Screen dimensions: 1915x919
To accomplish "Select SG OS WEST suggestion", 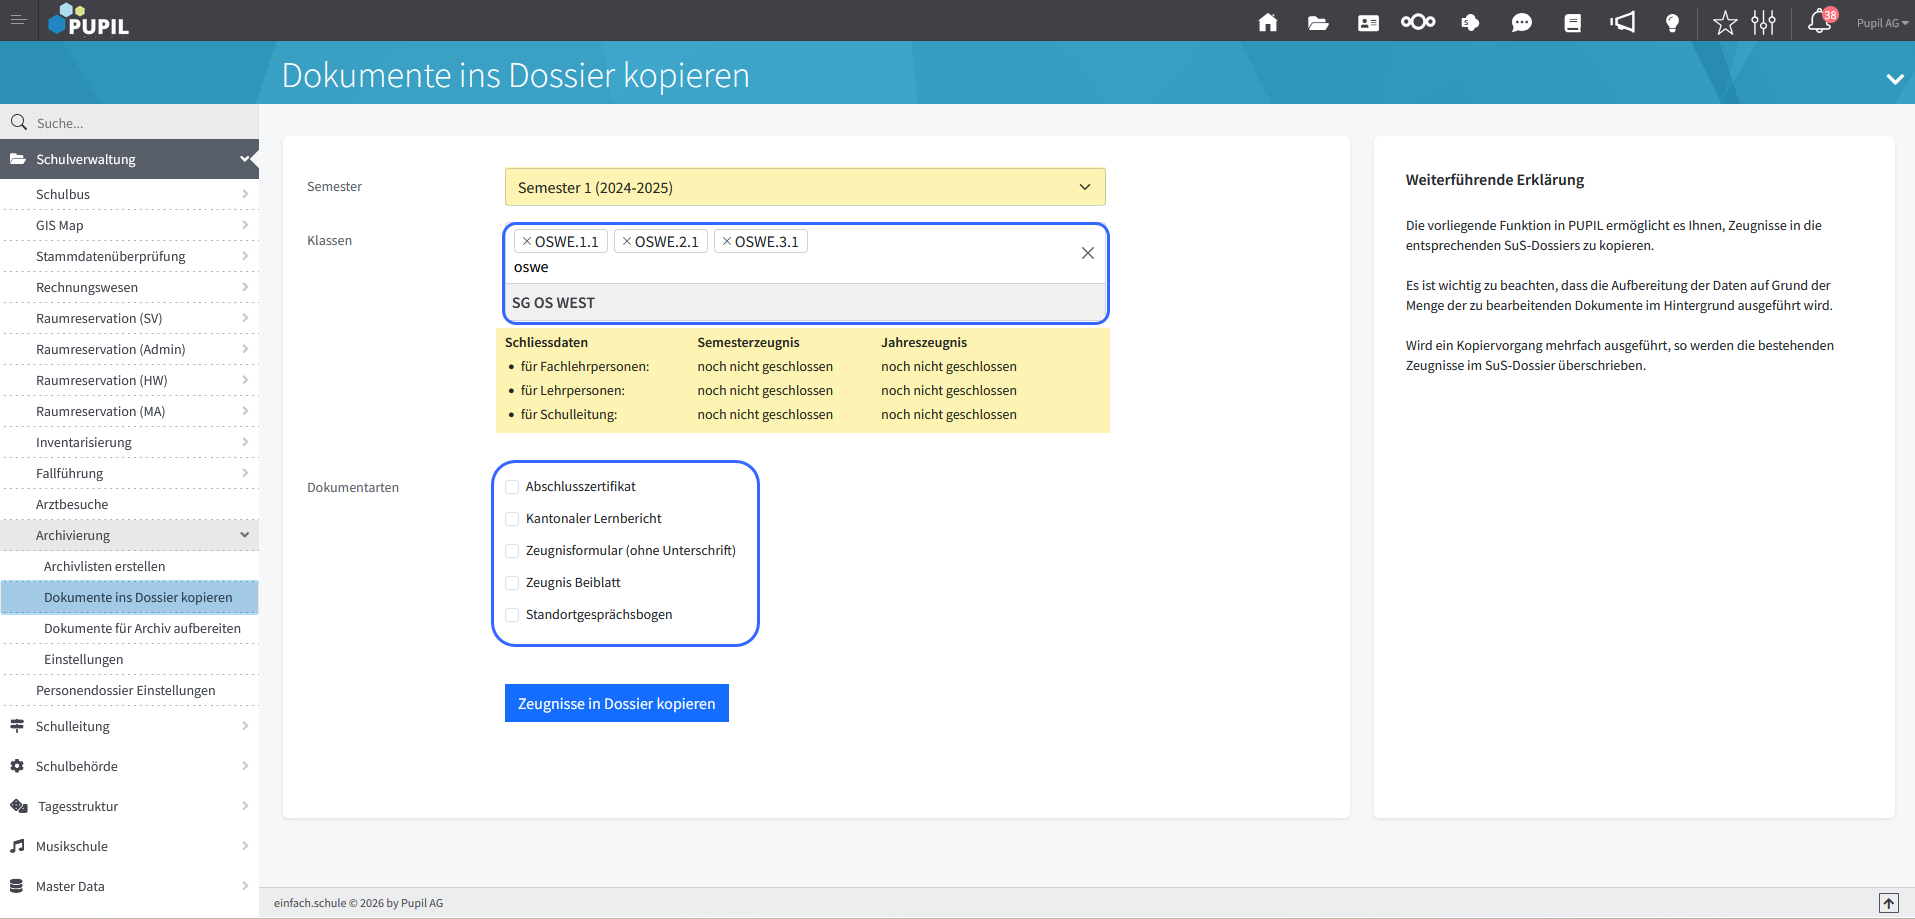I will pyautogui.click(x=554, y=303).
